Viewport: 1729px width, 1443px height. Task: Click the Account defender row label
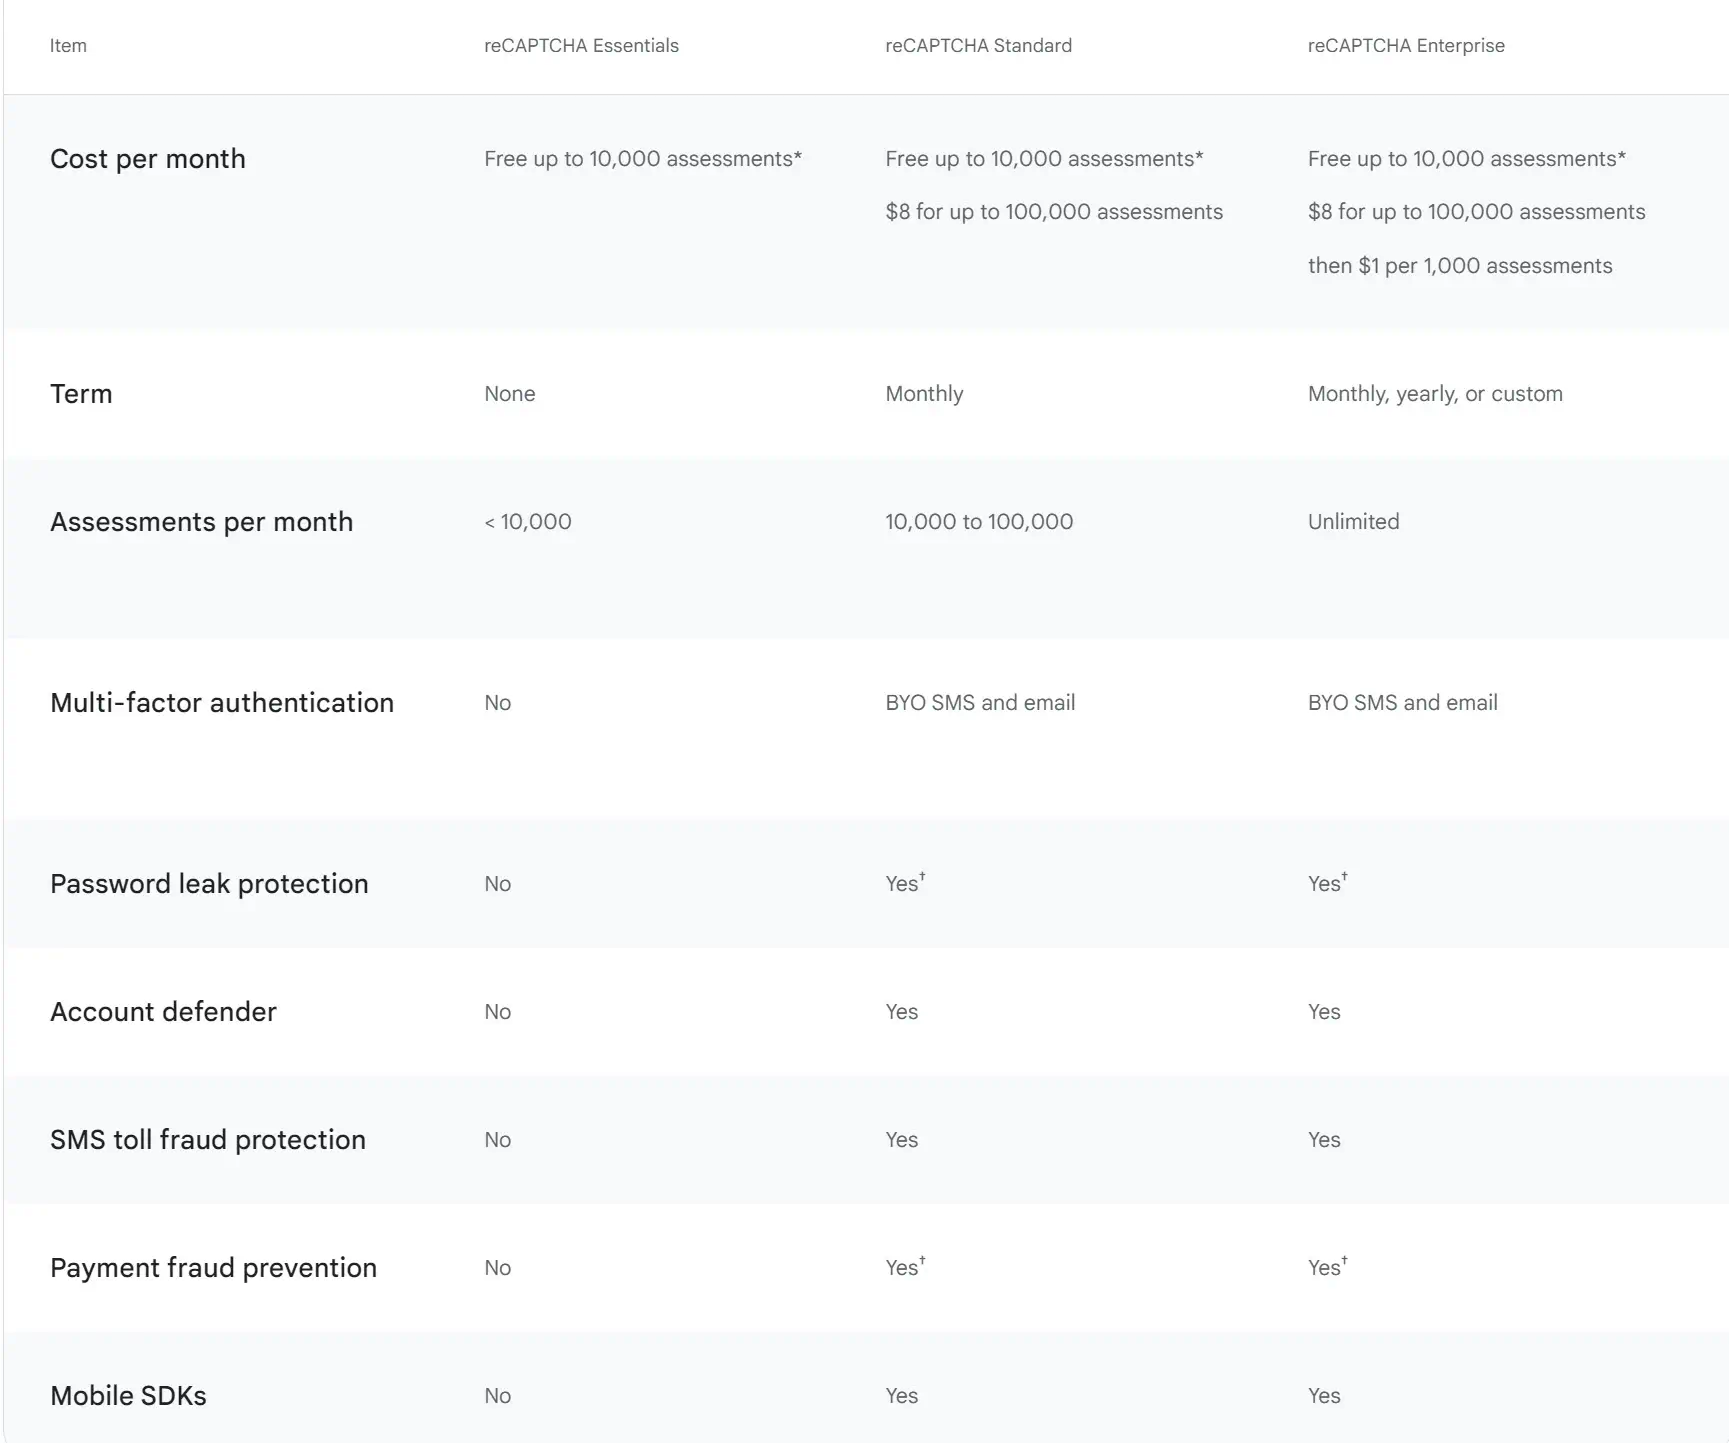coord(163,1012)
